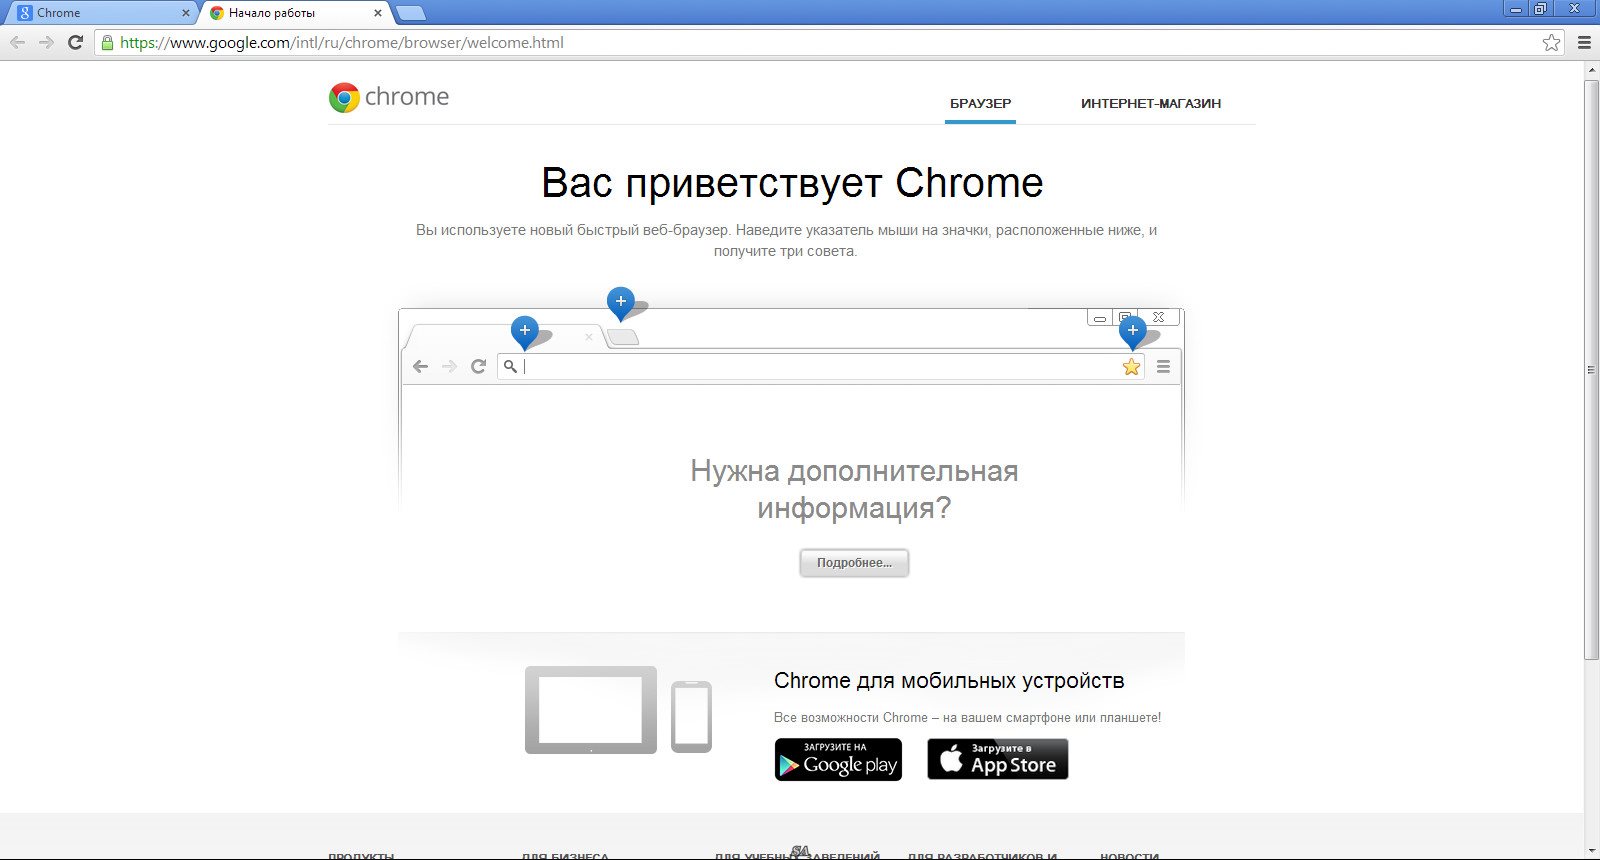Click the illustrated omnibox field
The height and width of the screenshot is (860, 1600).
pos(820,367)
